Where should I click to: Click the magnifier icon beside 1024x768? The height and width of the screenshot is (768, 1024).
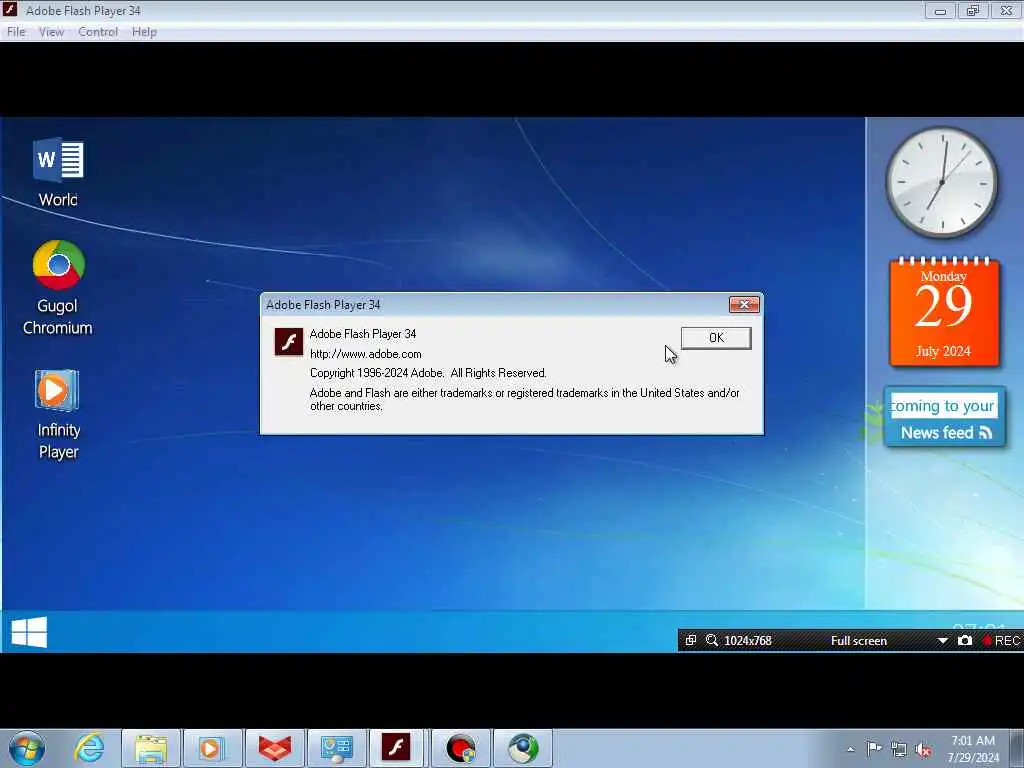(712, 641)
